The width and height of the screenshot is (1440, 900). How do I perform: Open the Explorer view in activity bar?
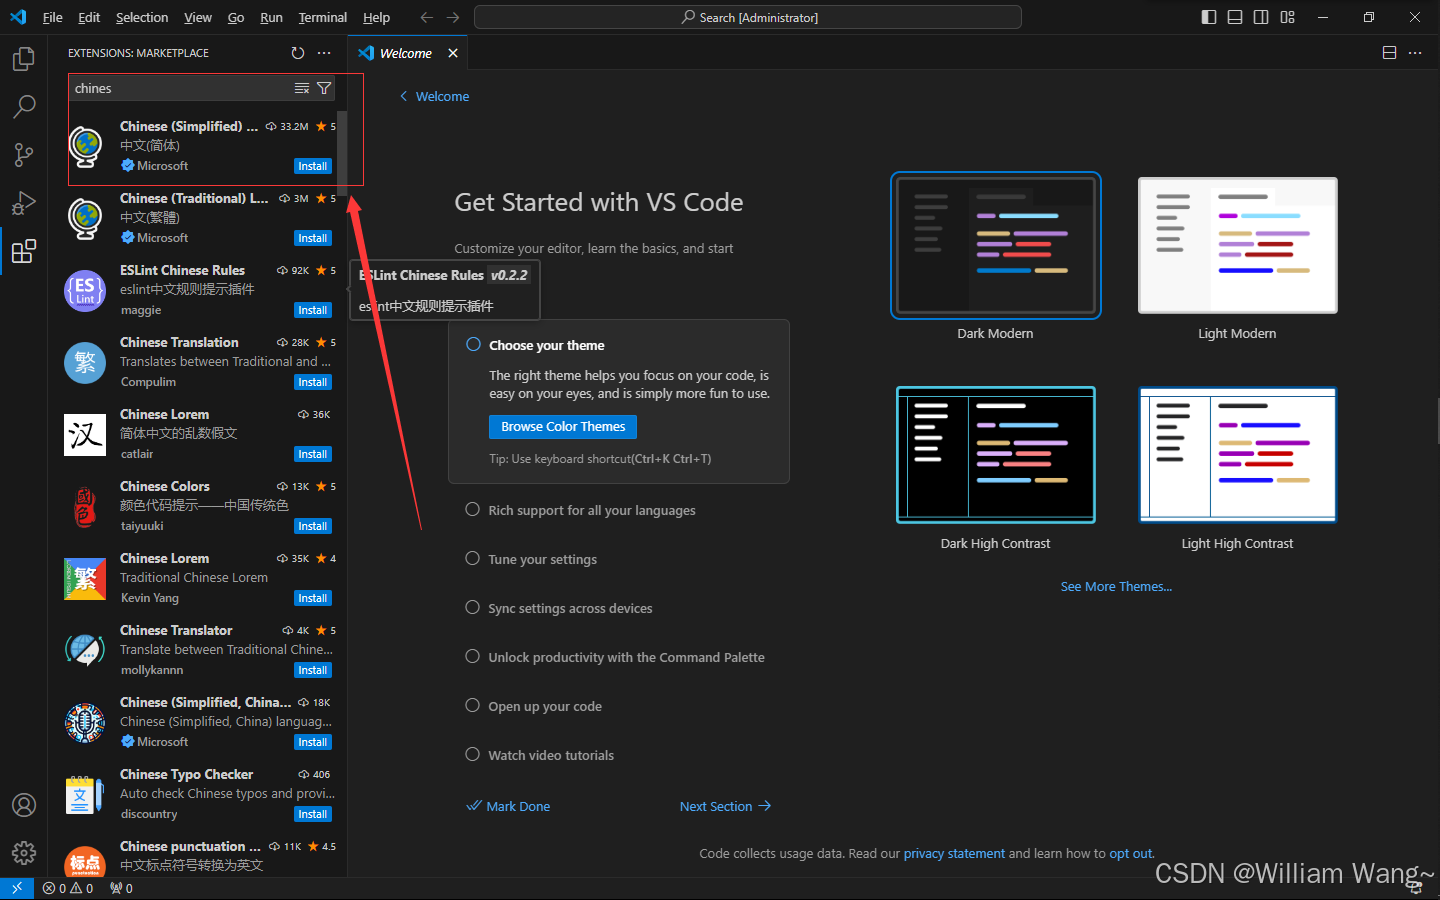pyautogui.click(x=24, y=59)
